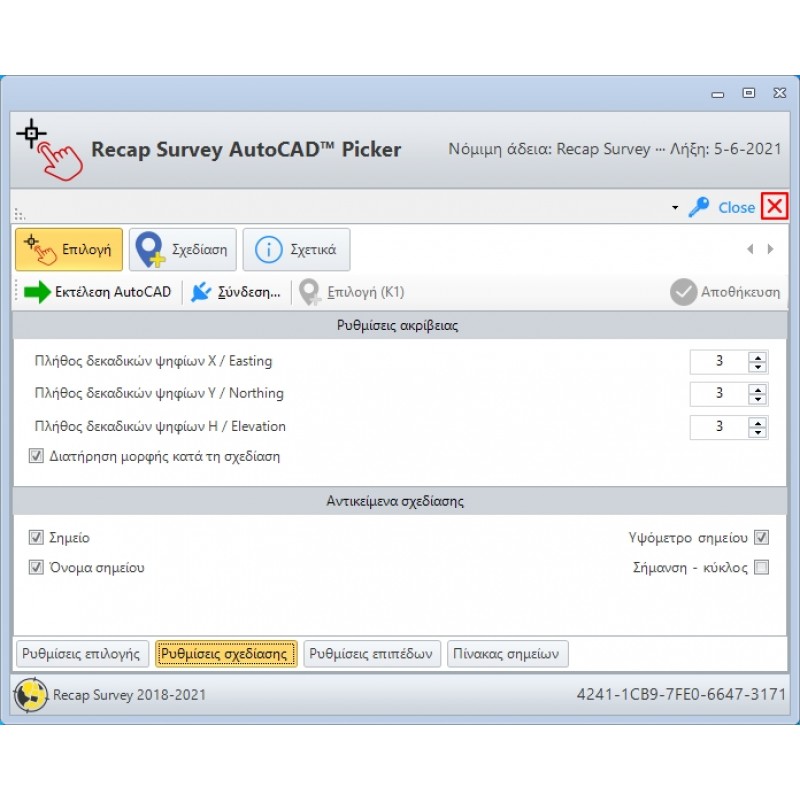This screenshot has width=800, height=800.
Task: Click the Recap Survey picker logo icon
Action: (x=48, y=149)
